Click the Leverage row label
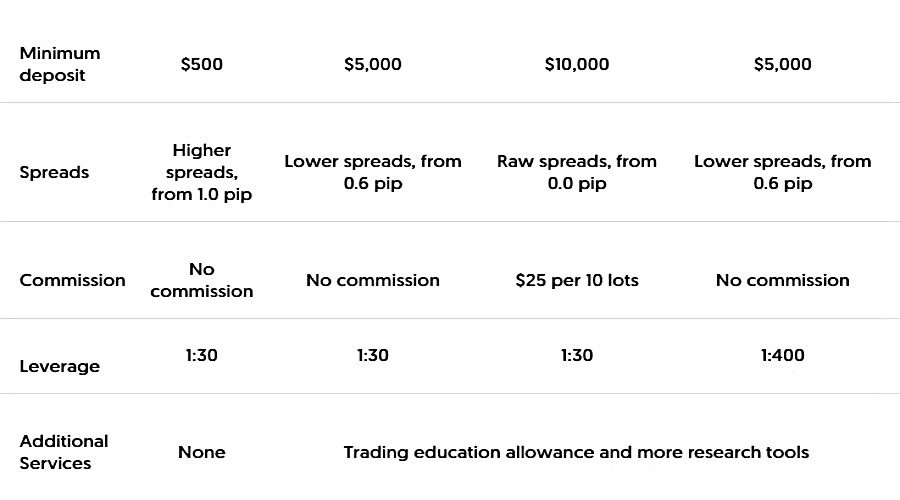Viewport: 900px width, 500px height. (60, 366)
